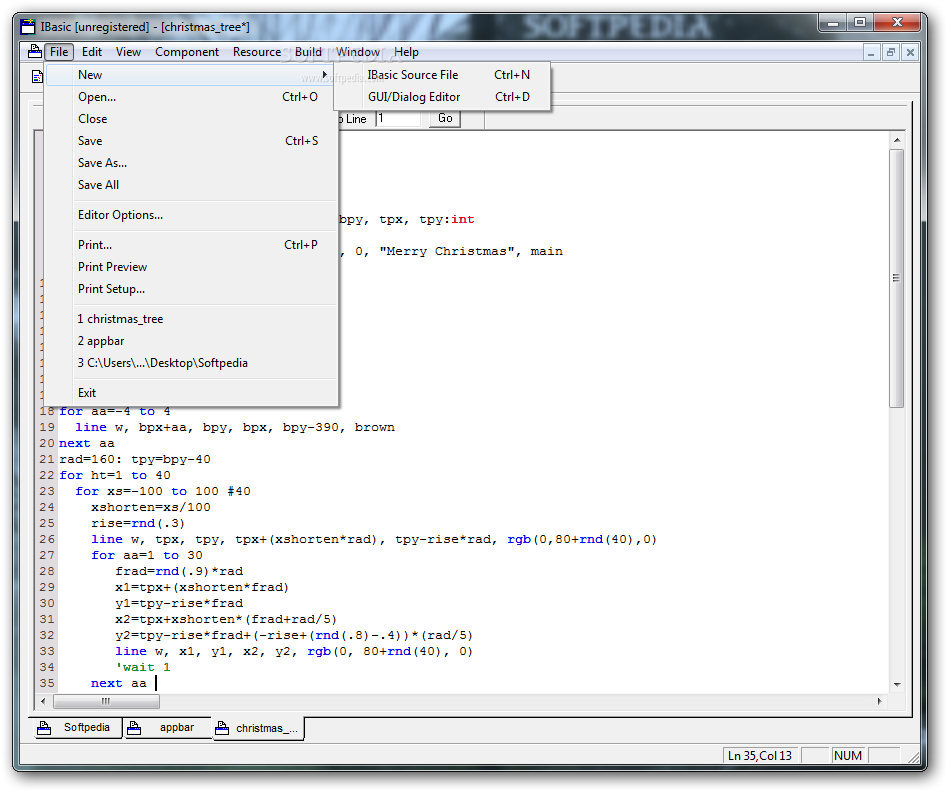
Task: Open the Resource menu
Action: [x=257, y=52]
